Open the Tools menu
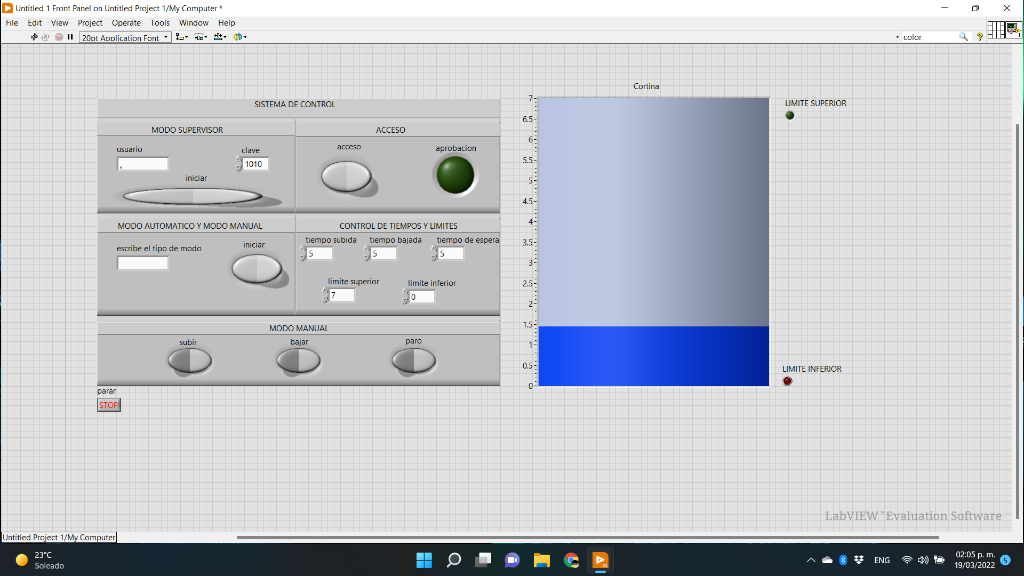This screenshot has height=576, width=1024. pyautogui.click(x=160, y=22)
